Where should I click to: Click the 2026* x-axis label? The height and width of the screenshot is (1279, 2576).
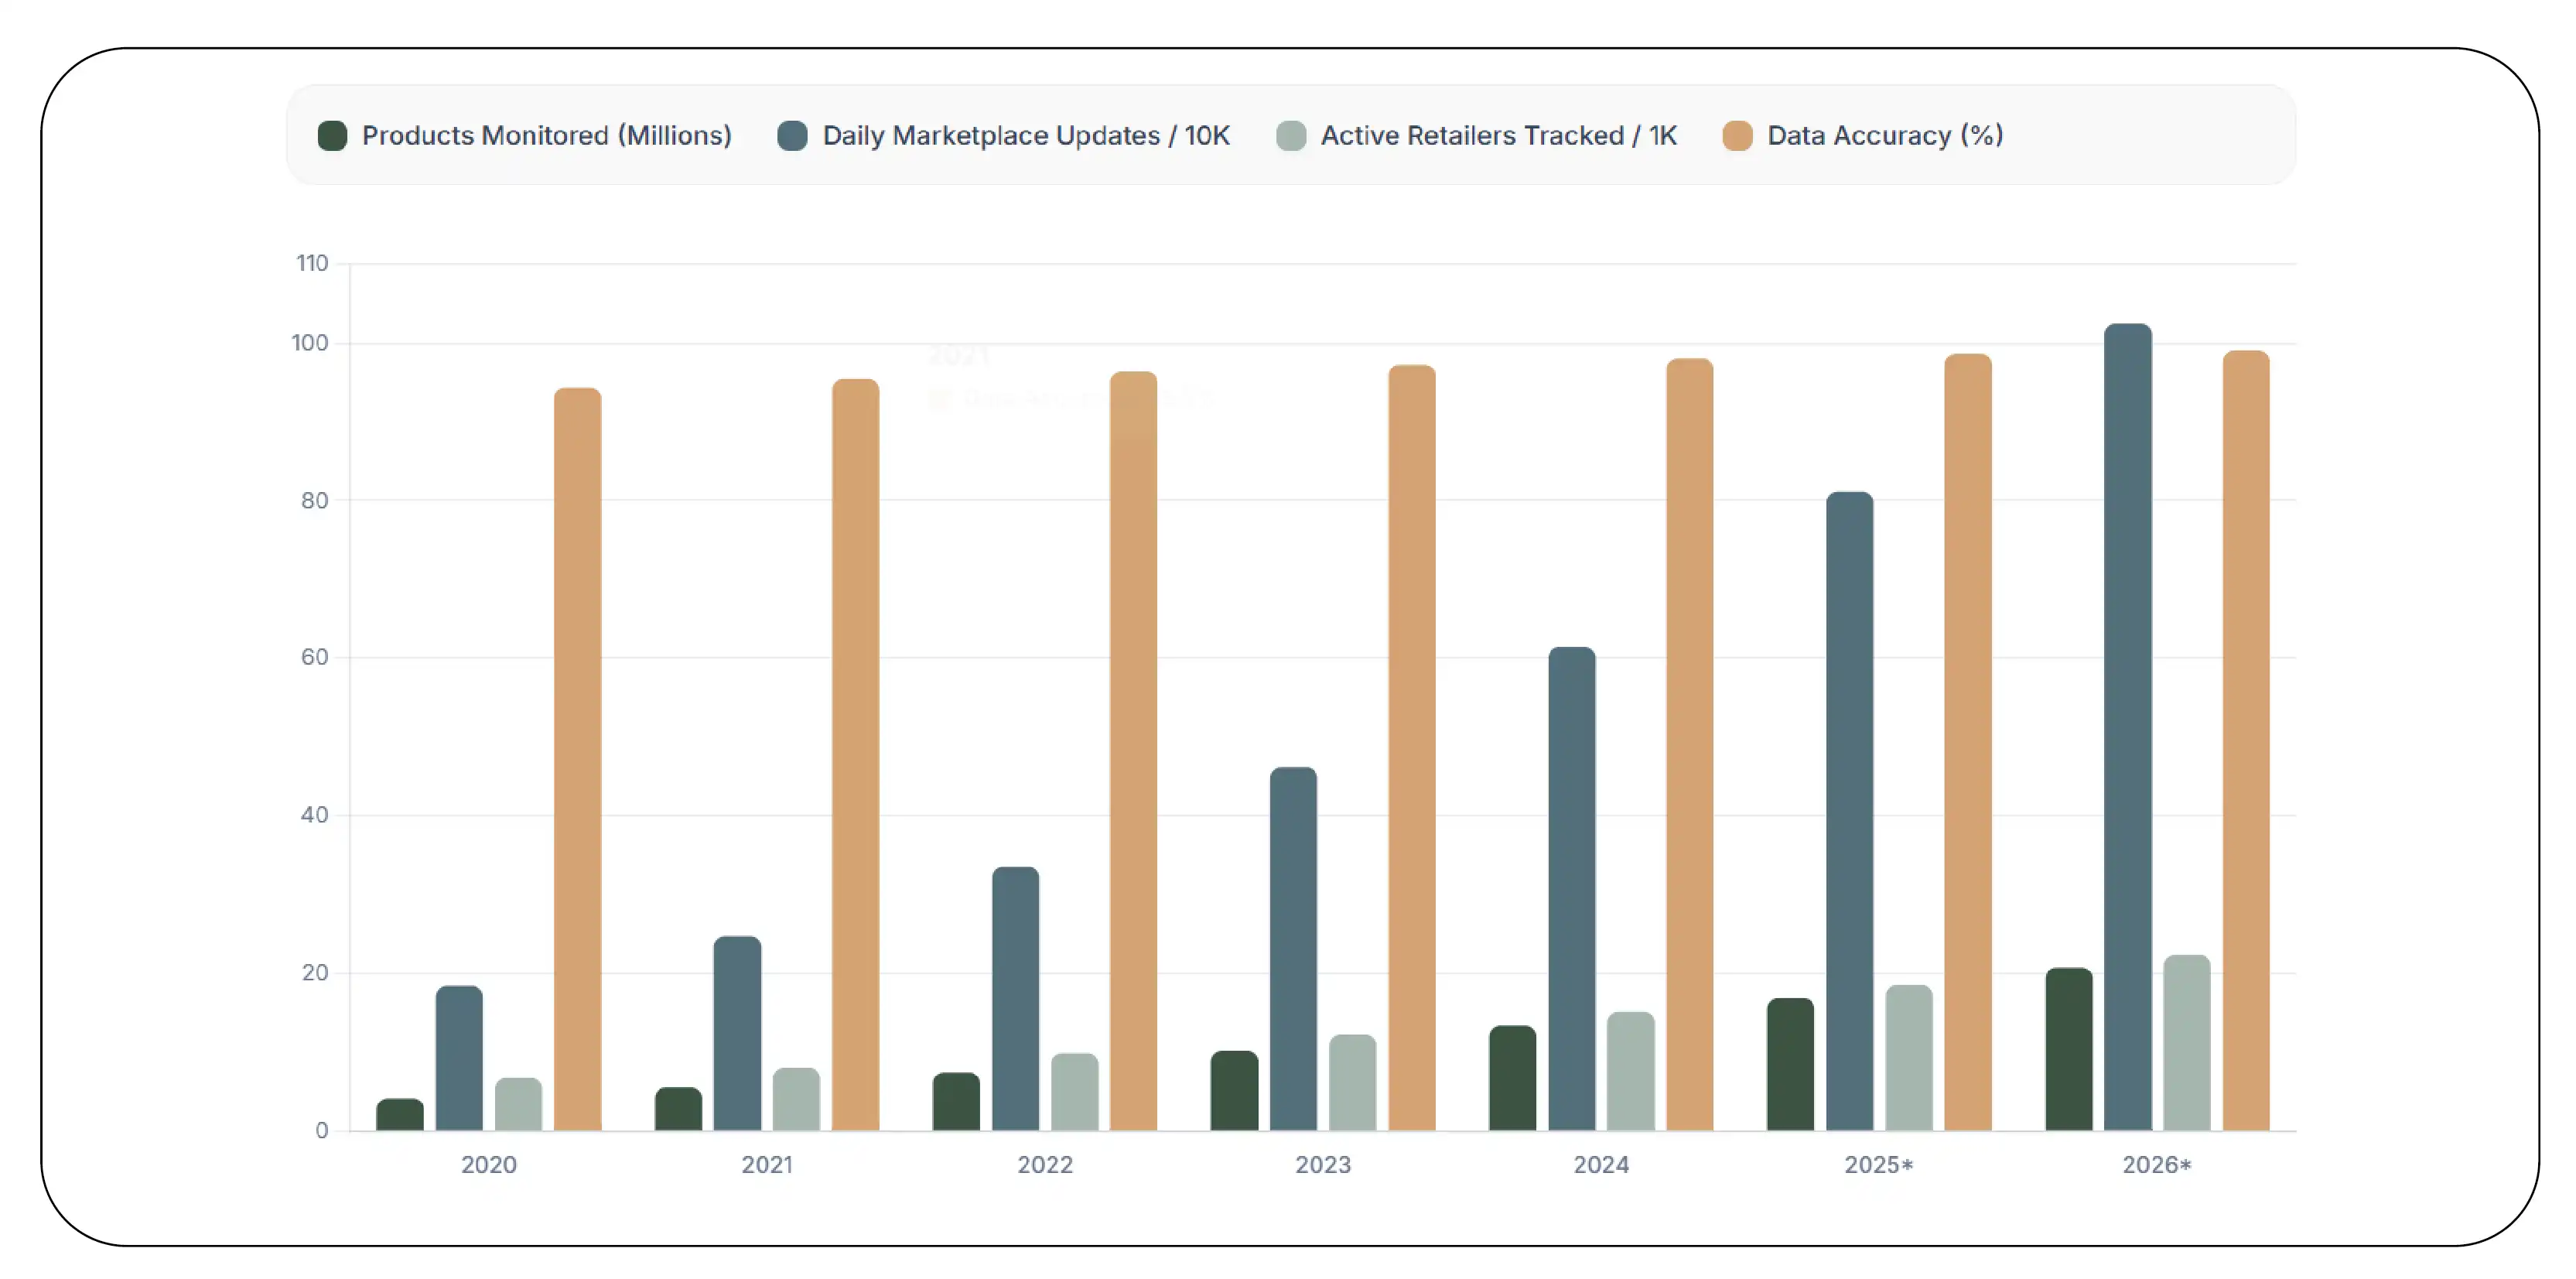2156,1165
